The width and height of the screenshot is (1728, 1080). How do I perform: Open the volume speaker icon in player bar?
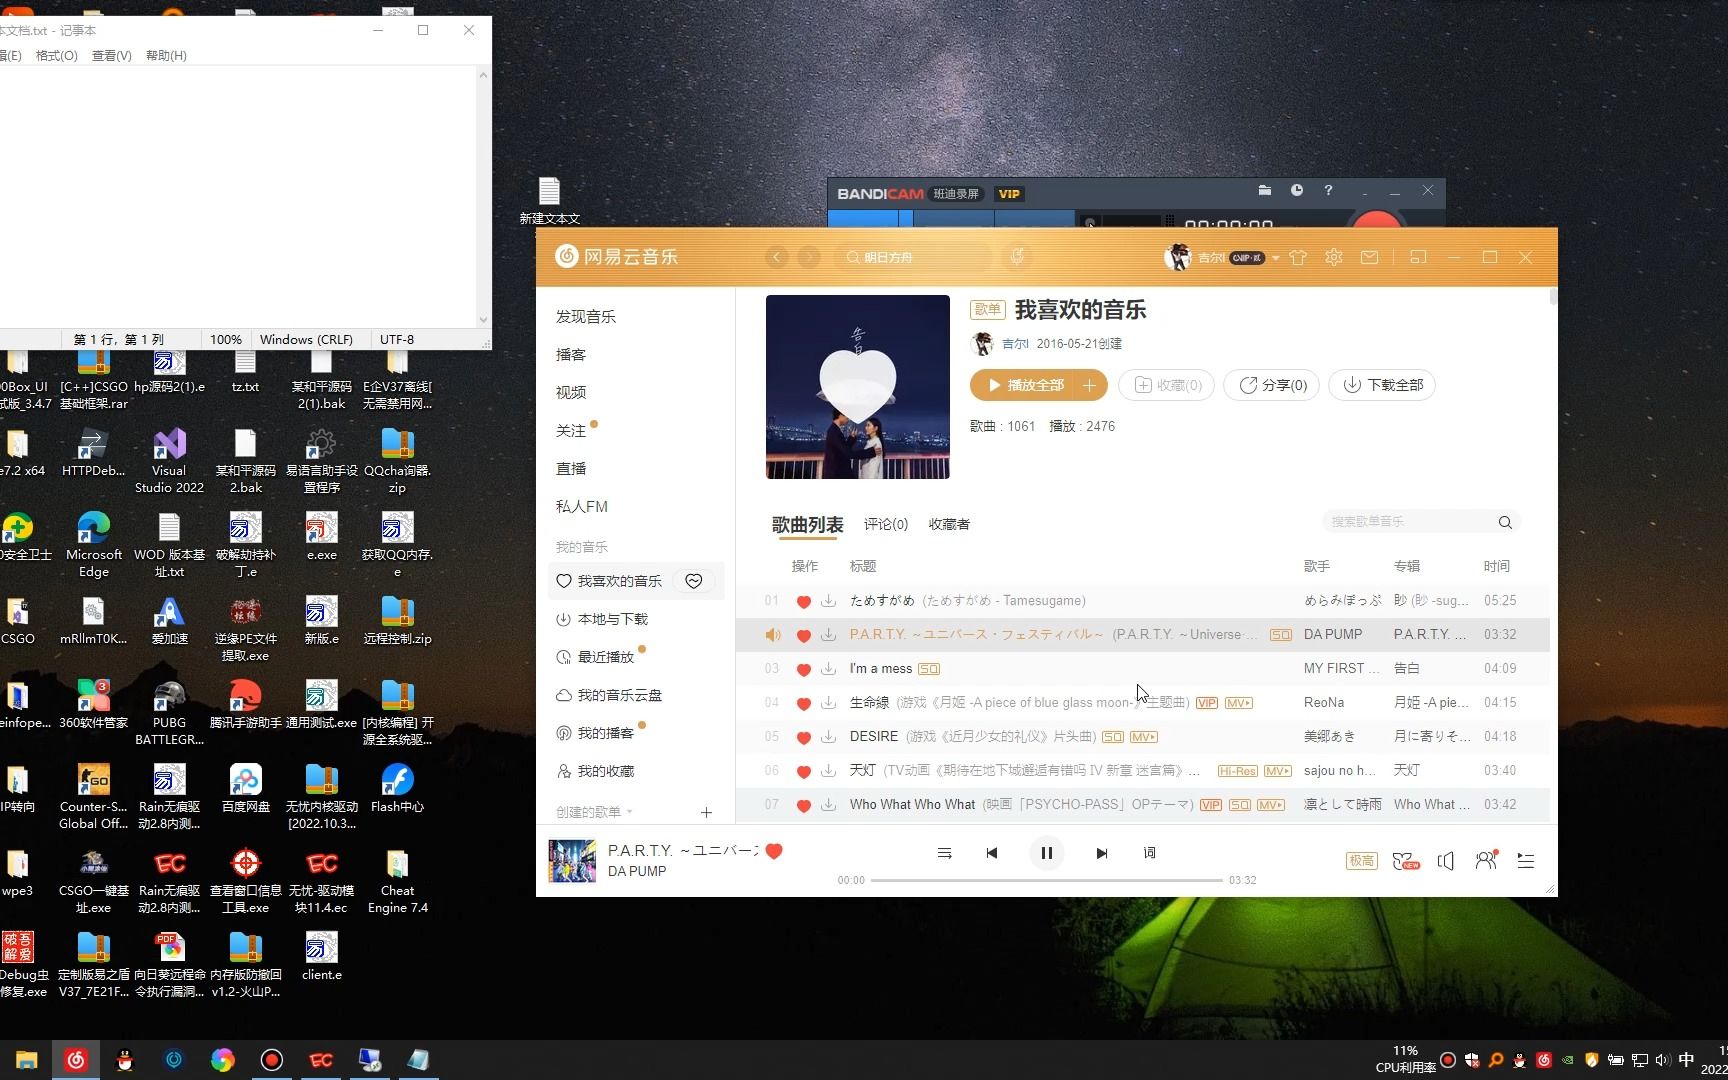pos(1445,861)
